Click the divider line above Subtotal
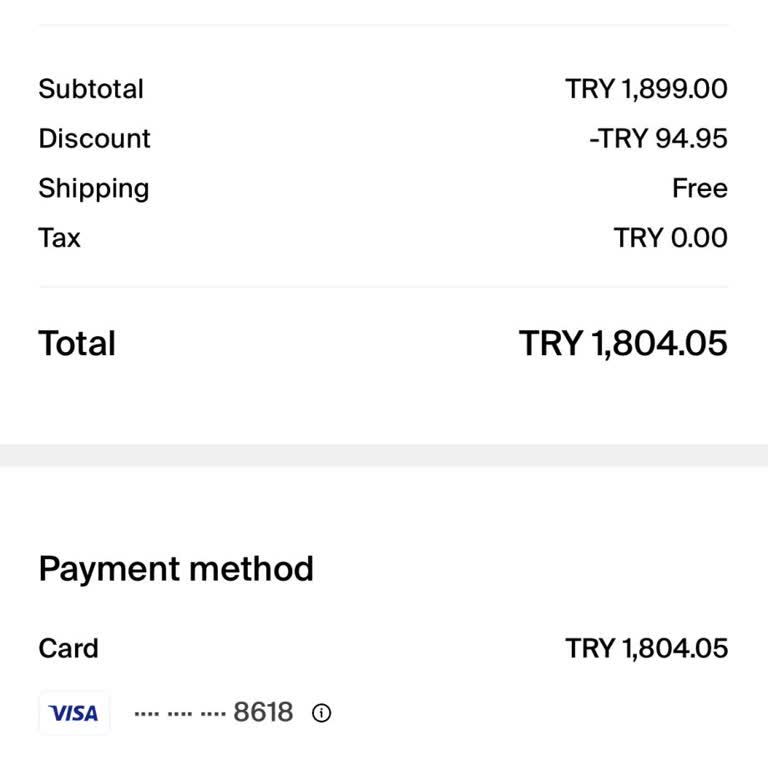 384,25
